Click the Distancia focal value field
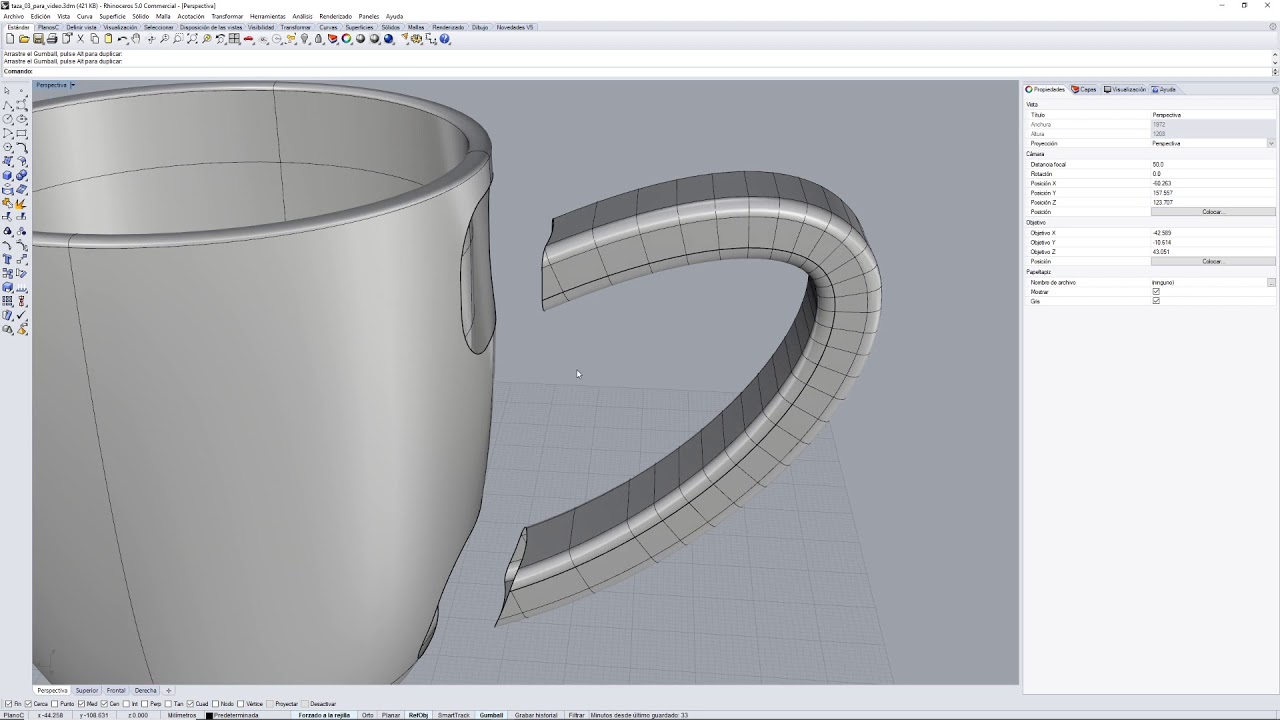The width and height of the screenshot is (1280, 720). [x=1213, y=164]
